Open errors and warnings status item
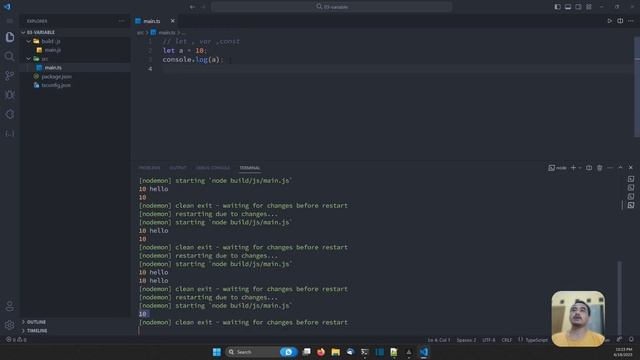The image size is (640, 360). pos(16,340)
